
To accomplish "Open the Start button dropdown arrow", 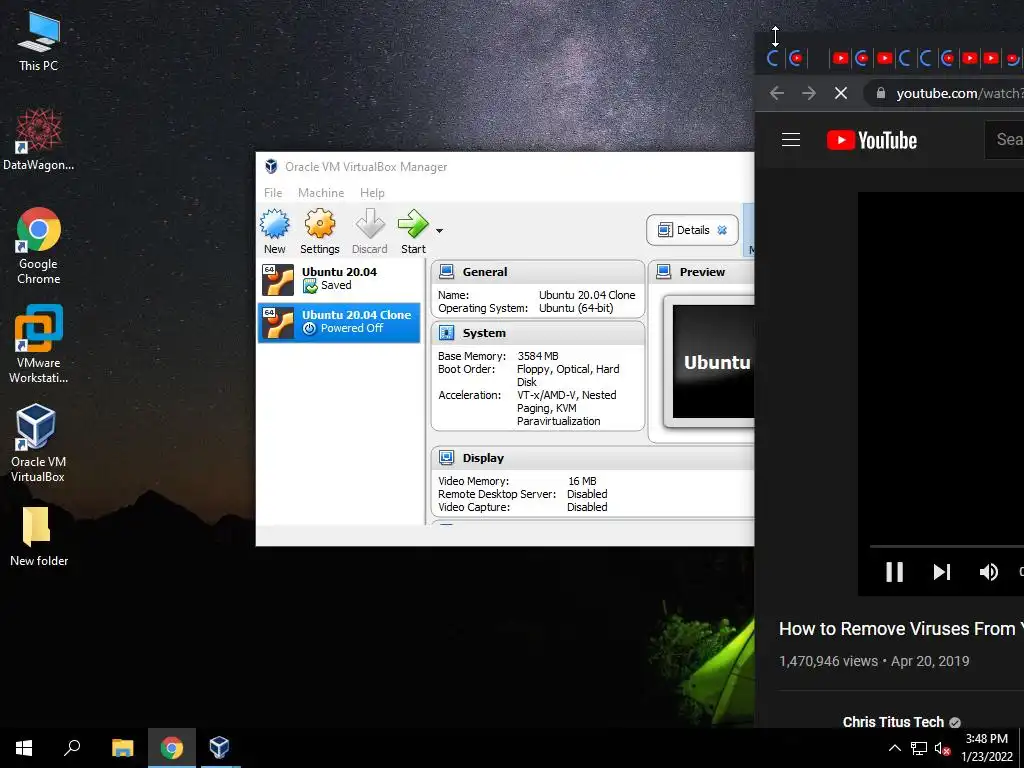I will click(440, 231).
